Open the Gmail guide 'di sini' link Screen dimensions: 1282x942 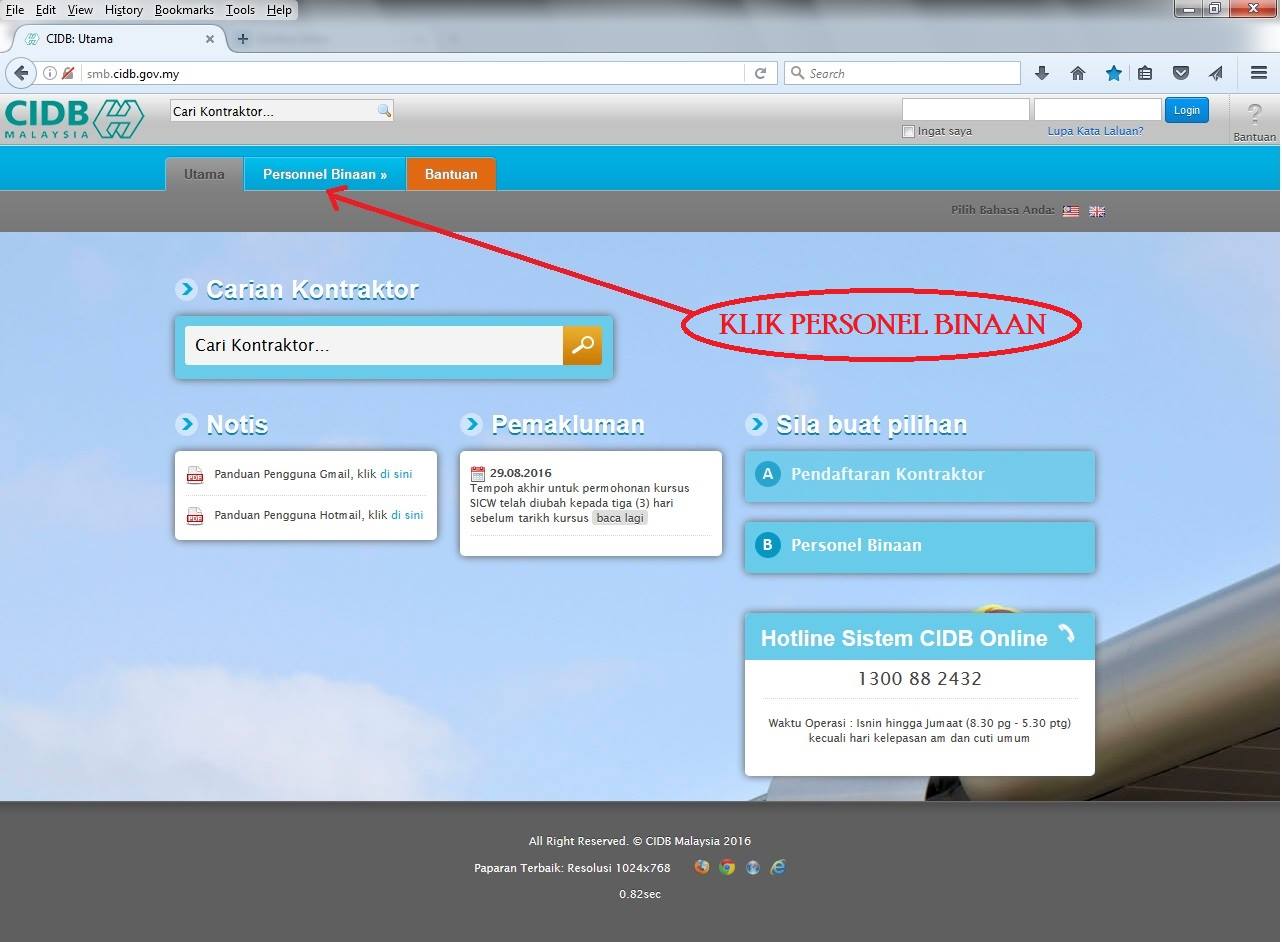(396, 474)
